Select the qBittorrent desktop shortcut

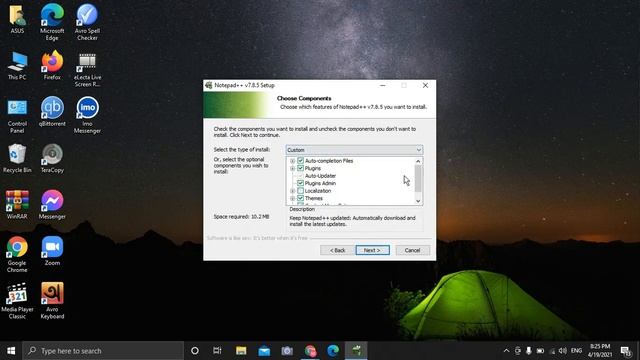point(52,111)
